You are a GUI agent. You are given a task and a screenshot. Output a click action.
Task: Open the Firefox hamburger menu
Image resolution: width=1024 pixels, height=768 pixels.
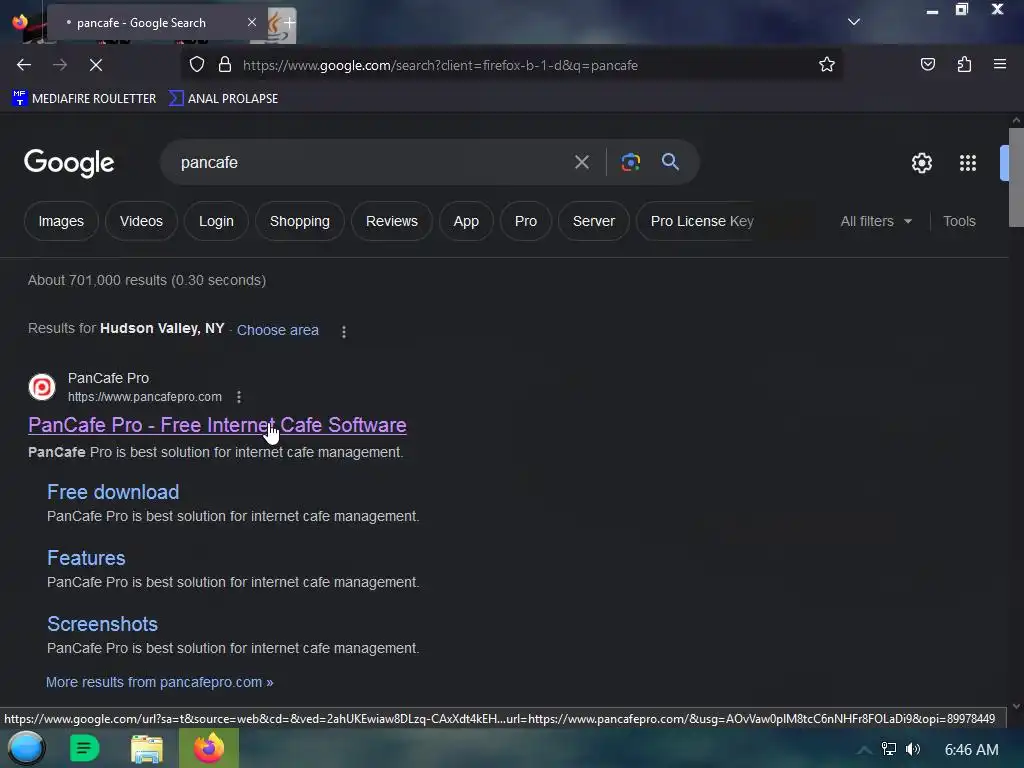point(1000,65)
